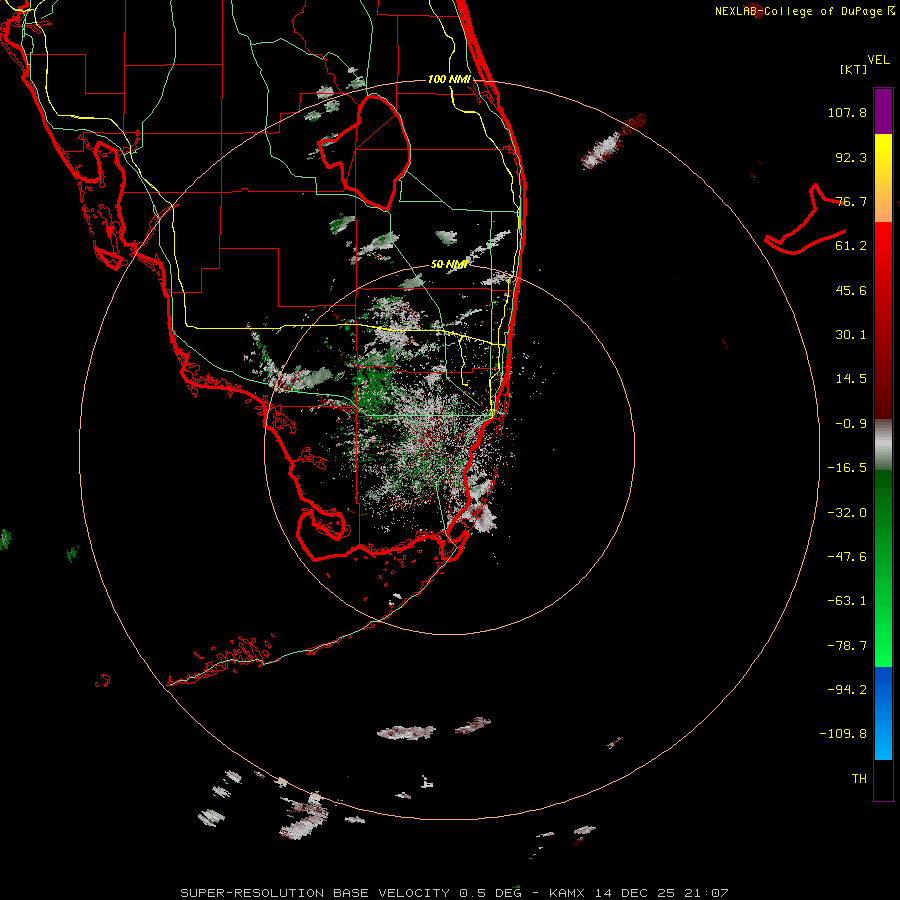The height and width of the screenshot is (900, 900).
Task: Click the 100 NMI range ring label
Action: pos(449,79)
